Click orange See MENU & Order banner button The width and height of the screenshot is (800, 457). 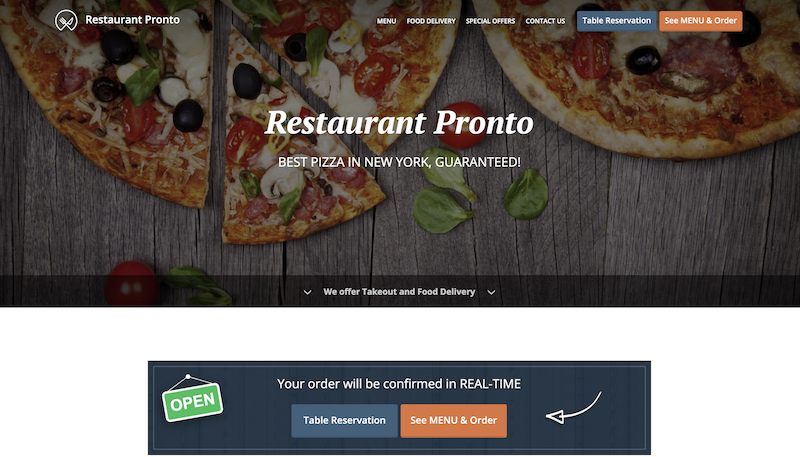454,421
